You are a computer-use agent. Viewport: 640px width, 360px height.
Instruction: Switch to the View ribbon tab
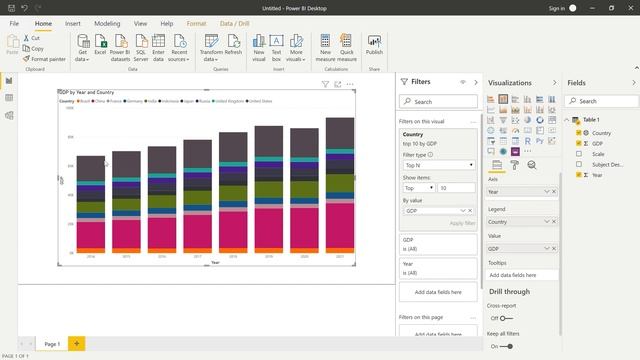[140, 24]
